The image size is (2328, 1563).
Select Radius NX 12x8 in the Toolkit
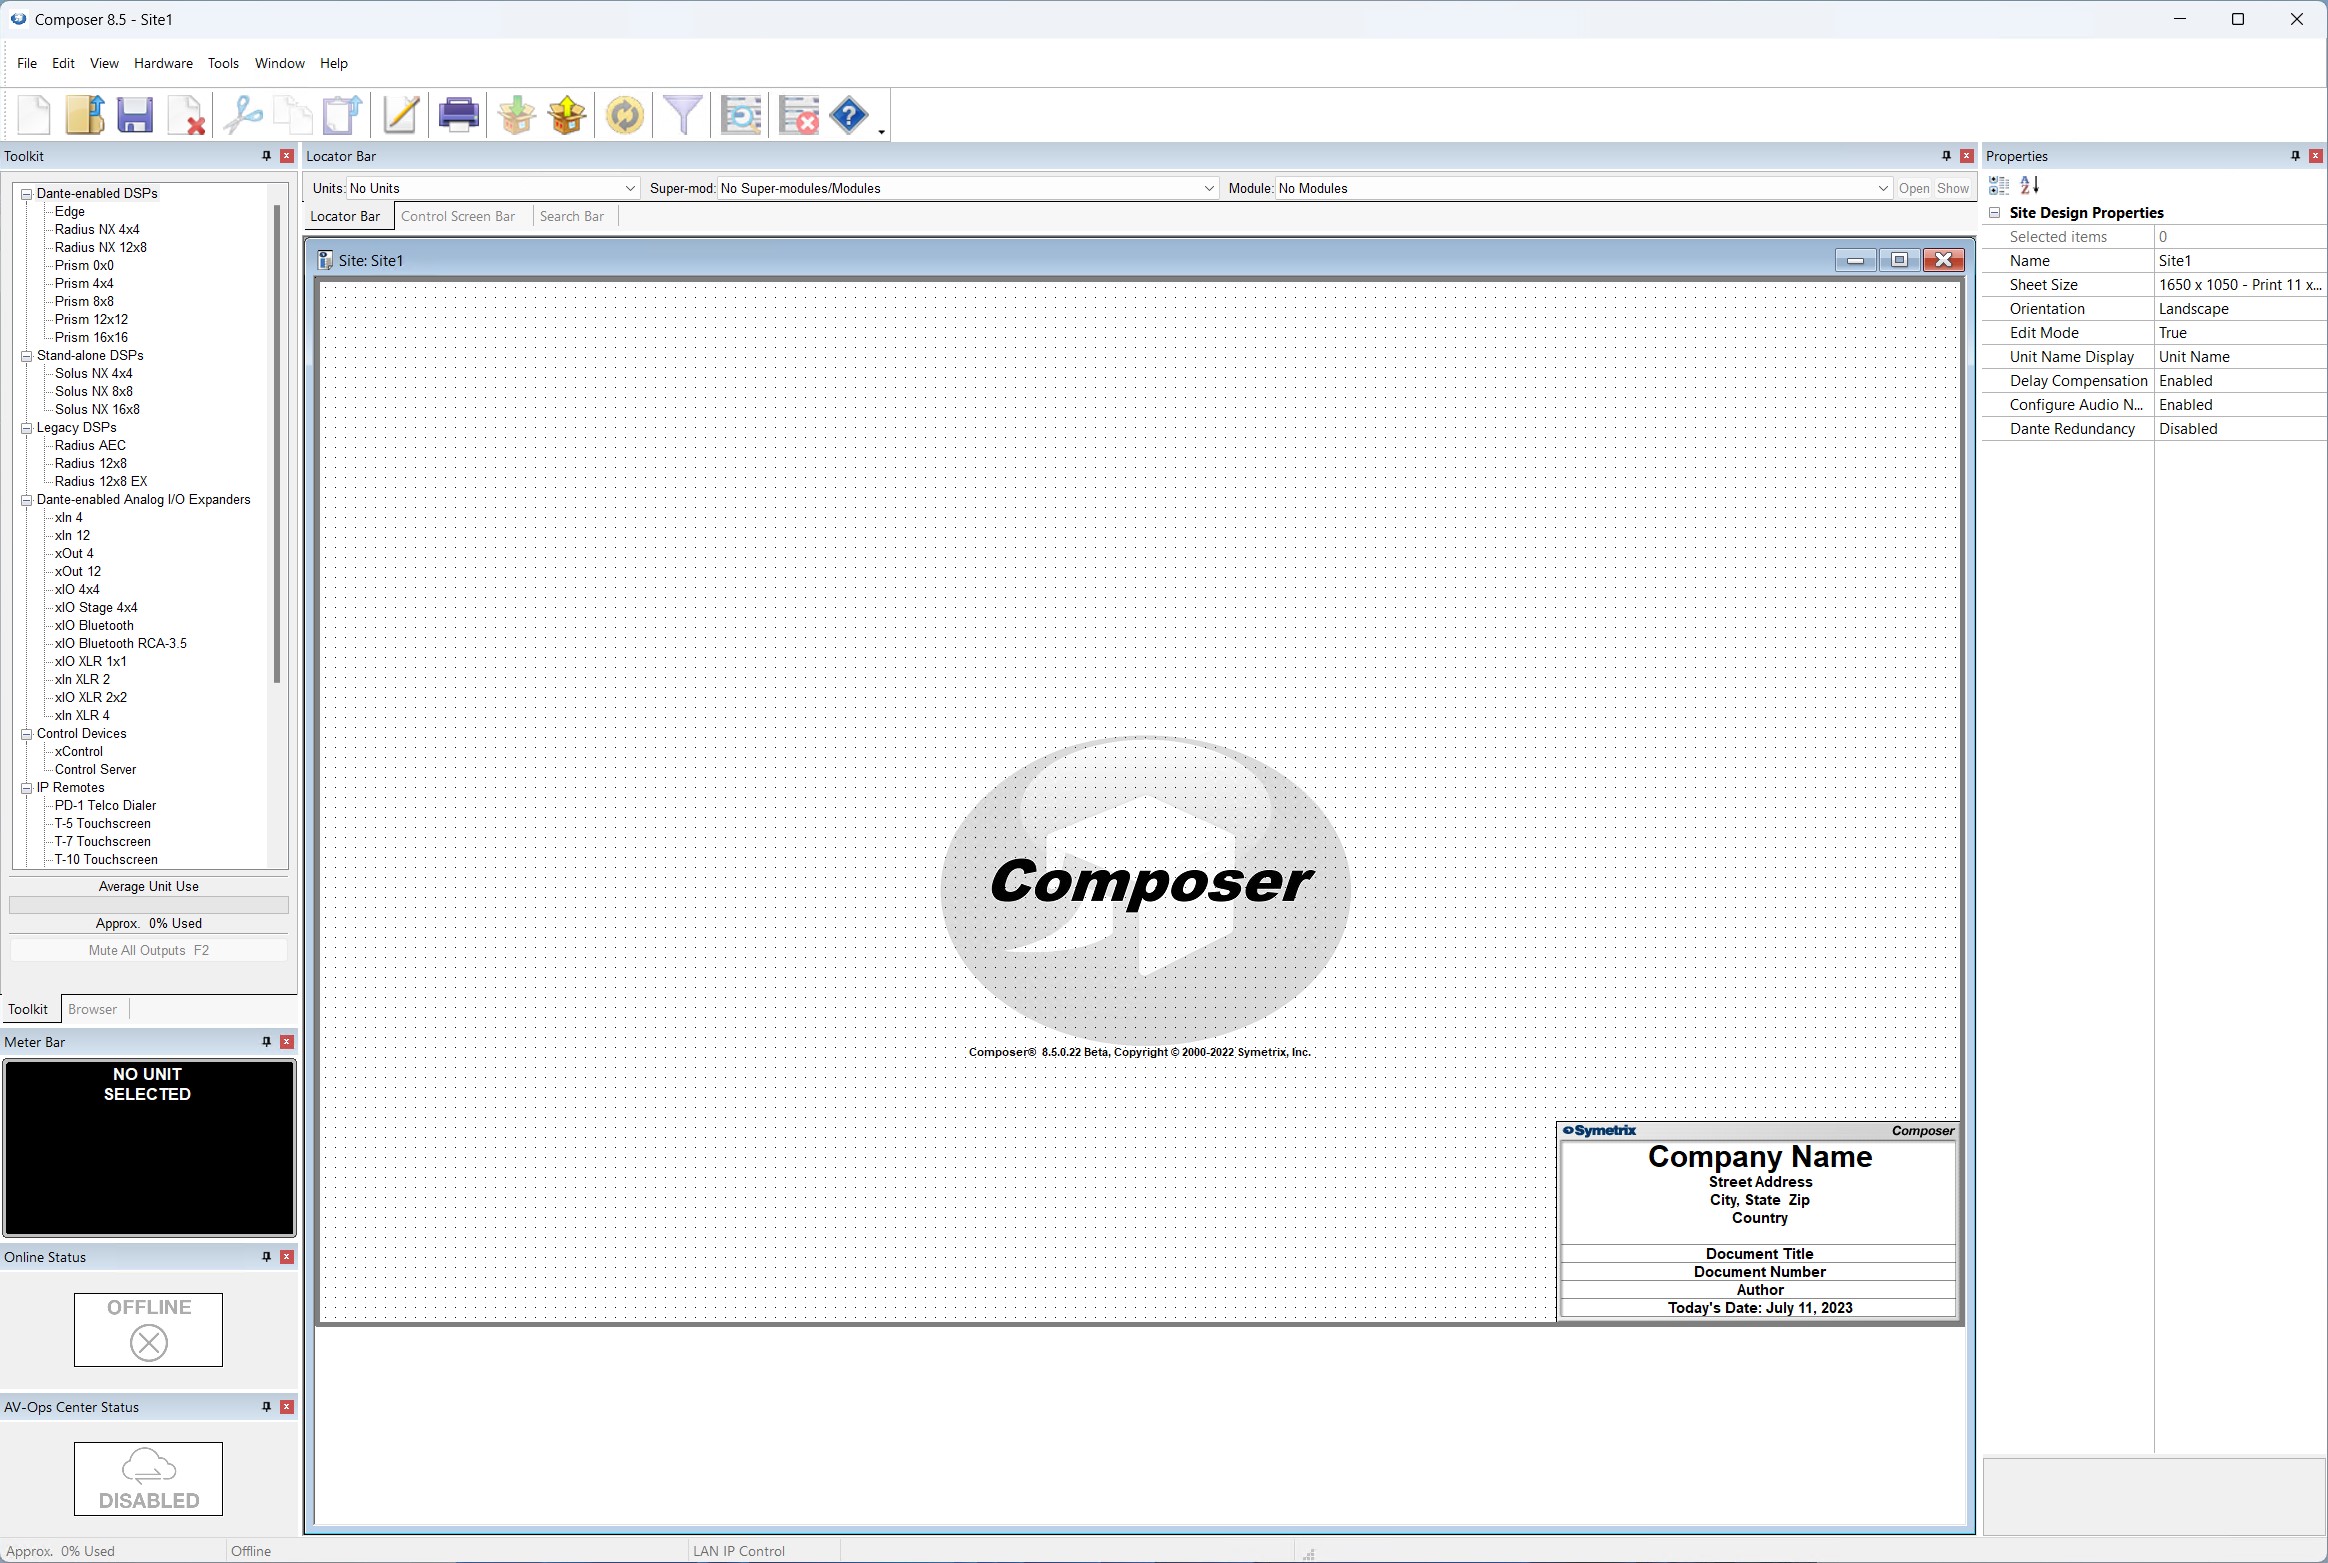coord(101,247)
